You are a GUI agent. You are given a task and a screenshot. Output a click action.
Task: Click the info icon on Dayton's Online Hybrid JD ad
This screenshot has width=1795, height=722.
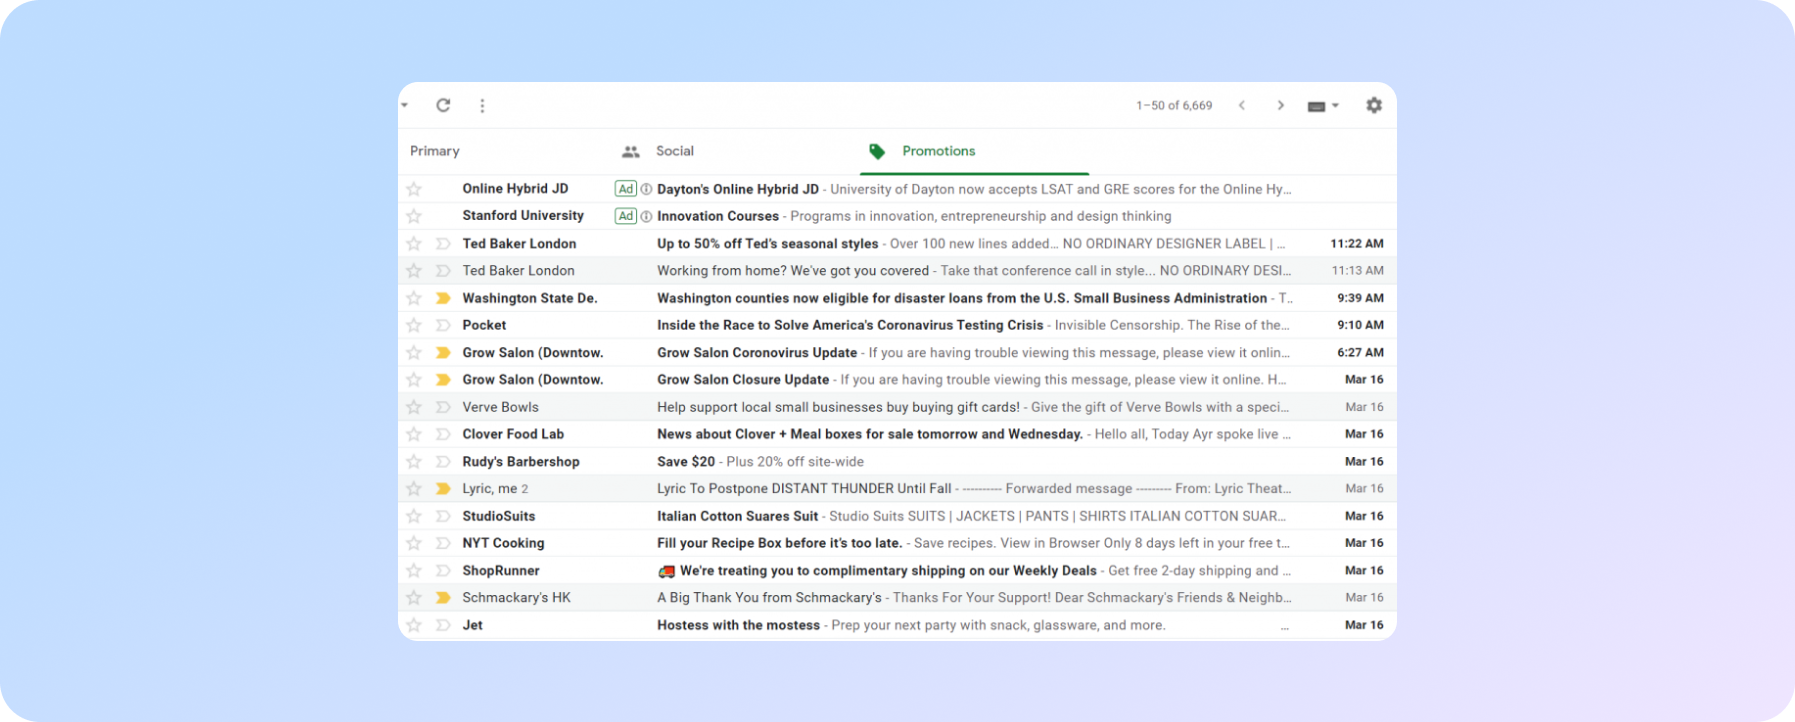646,189
